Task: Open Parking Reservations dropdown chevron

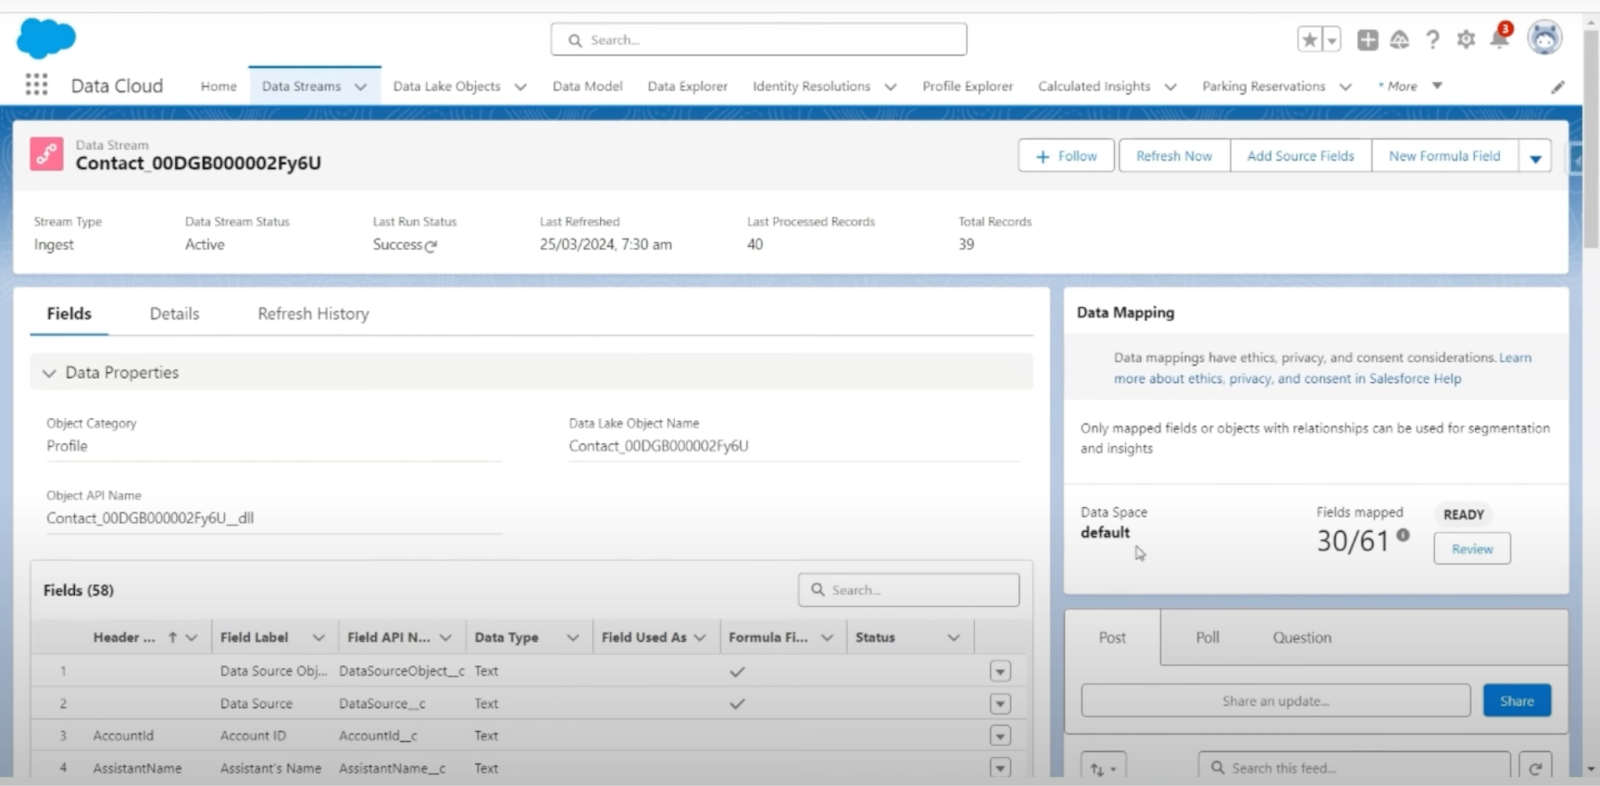Action: click(x=1345, y=87)
